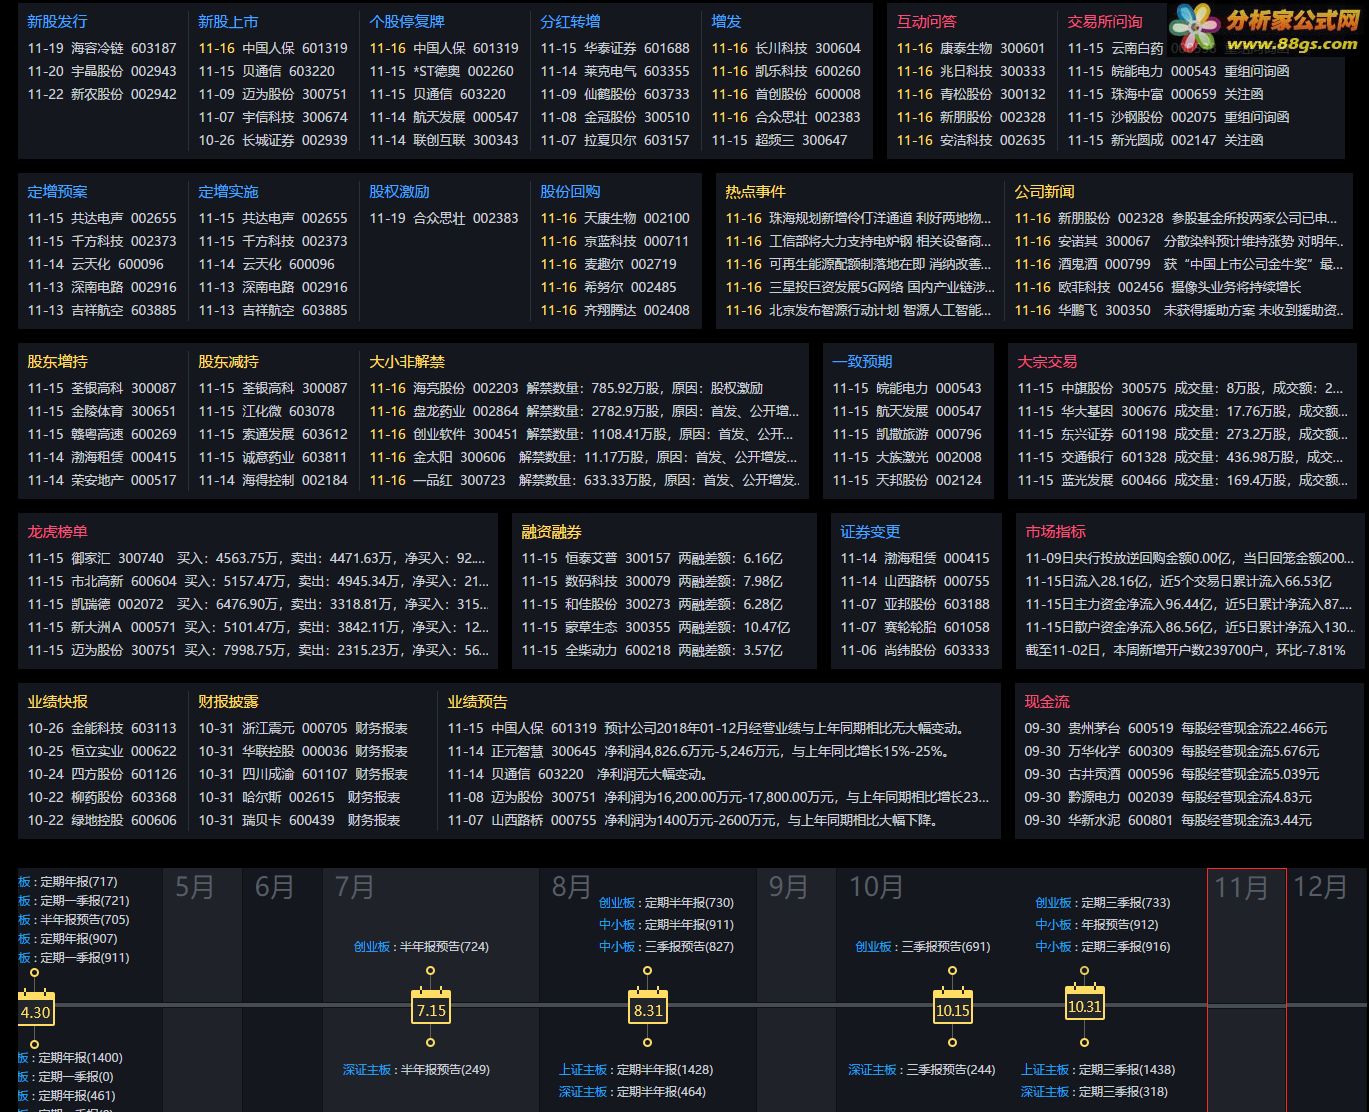This screenshot has height=1112, width=1369.
Task: Click the 8.31 calendar icon on timeline
Action: (648, 1008)
